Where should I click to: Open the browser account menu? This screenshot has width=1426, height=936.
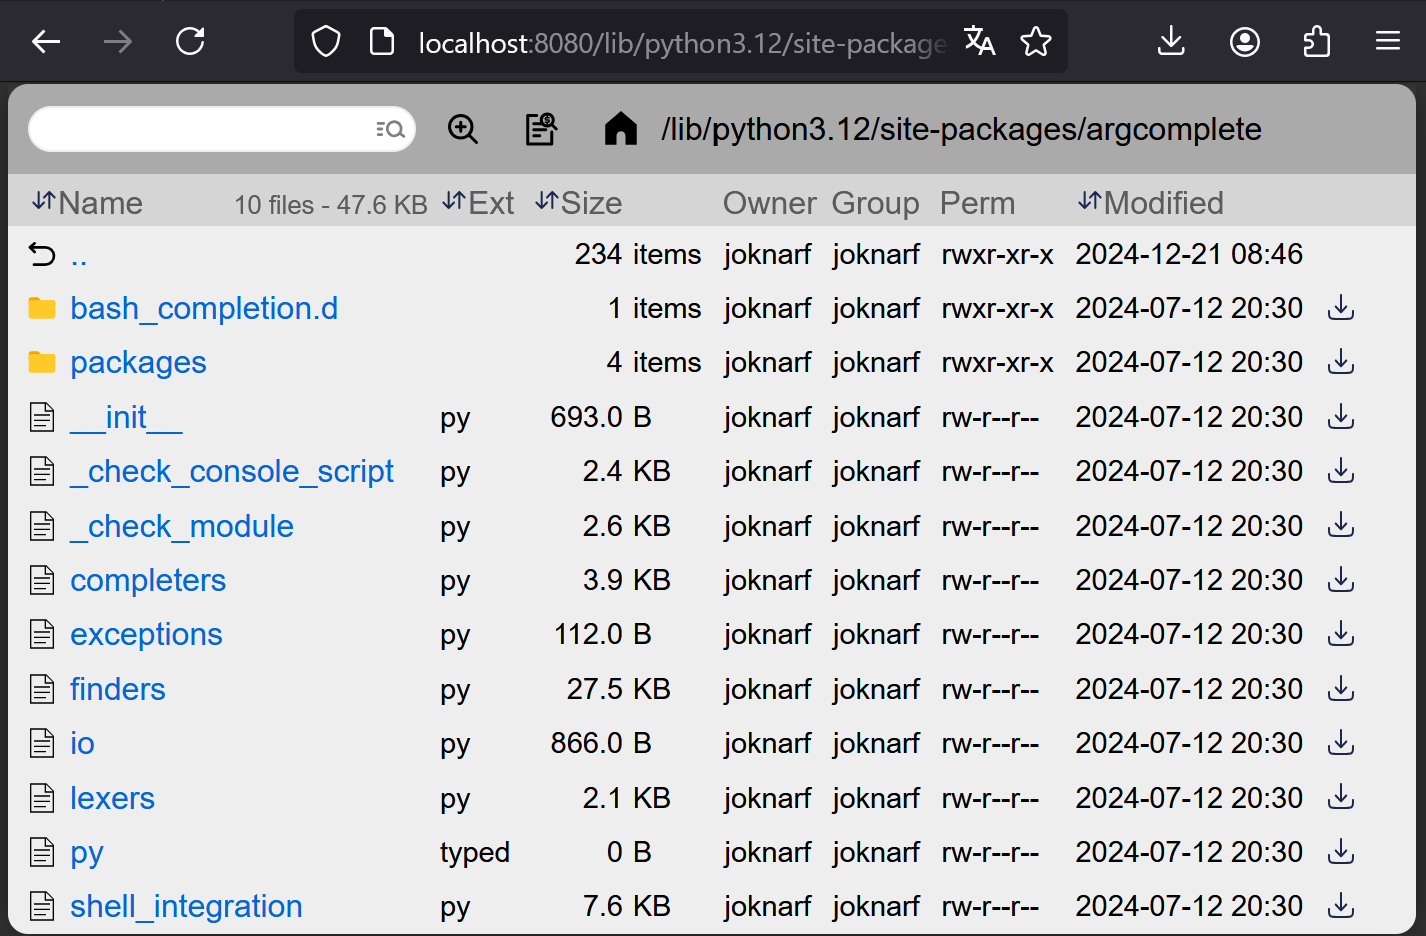pyautogui.click(x=1244, y=42)
